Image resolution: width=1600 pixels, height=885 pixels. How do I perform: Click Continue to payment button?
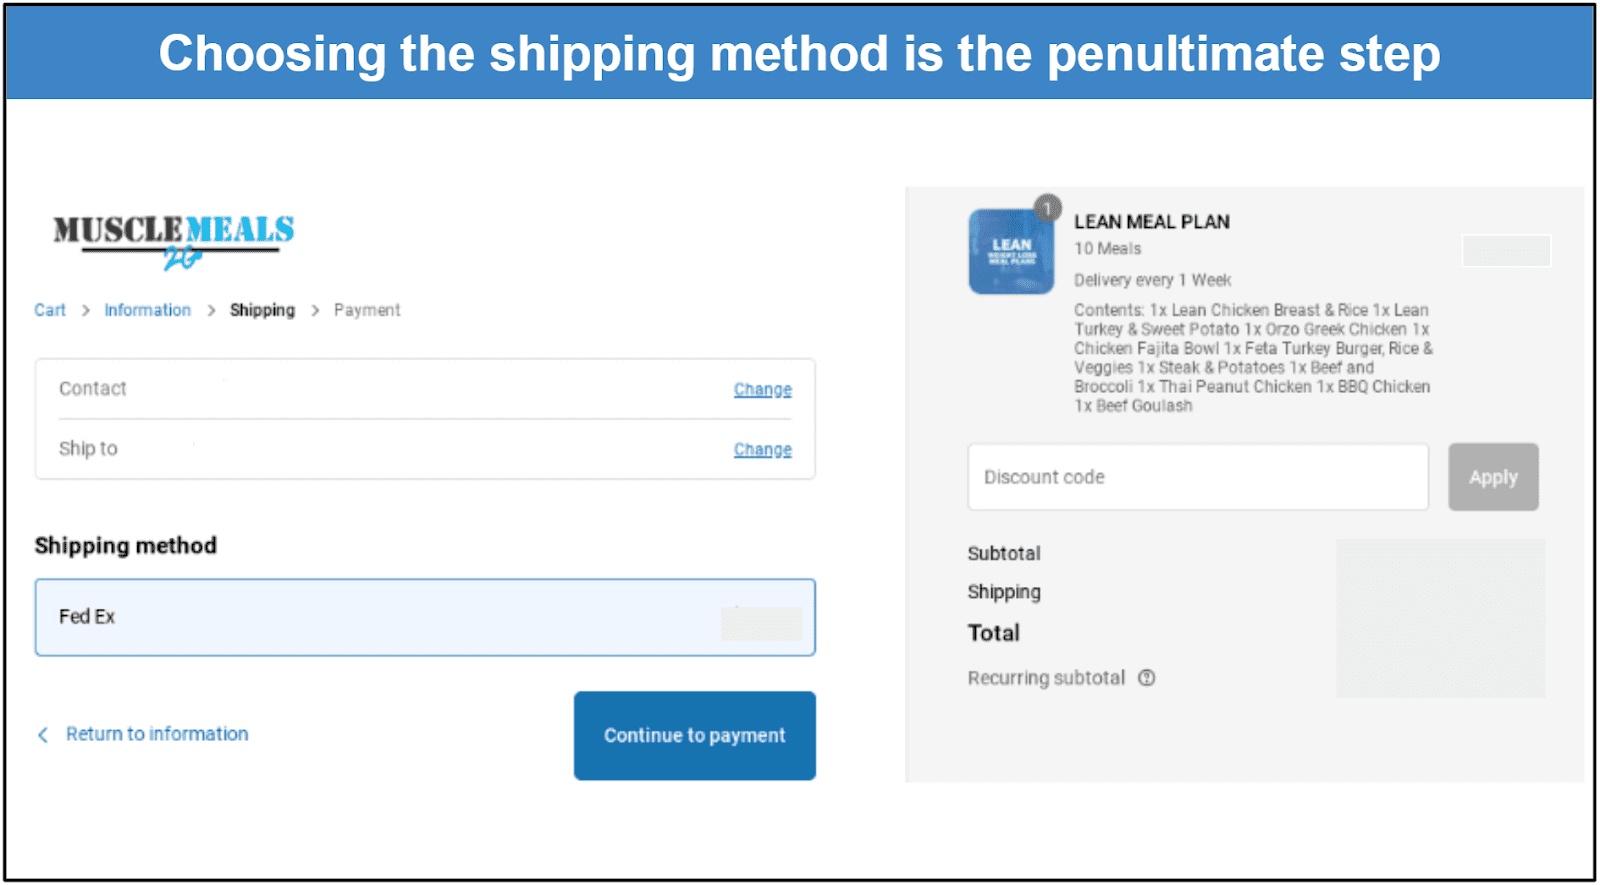[695, 736]
